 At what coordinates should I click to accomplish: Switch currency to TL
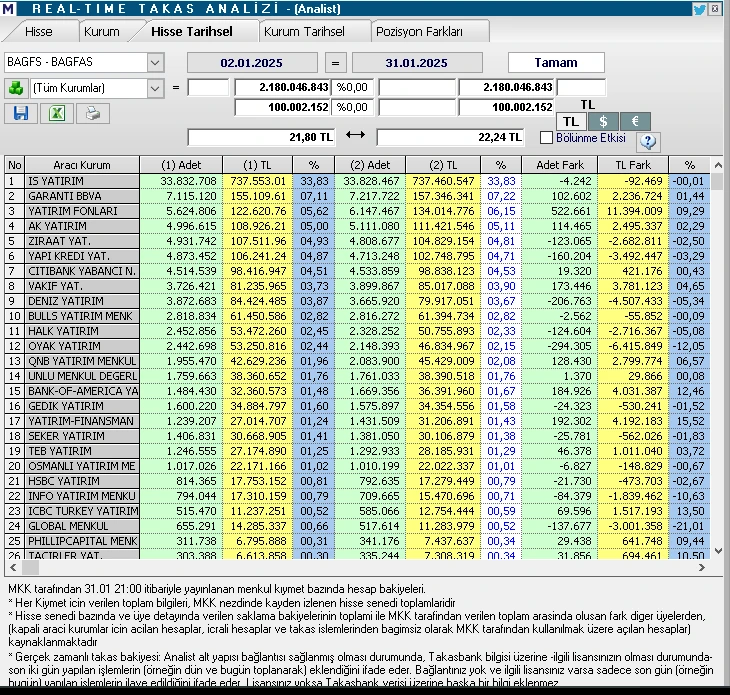571,122
